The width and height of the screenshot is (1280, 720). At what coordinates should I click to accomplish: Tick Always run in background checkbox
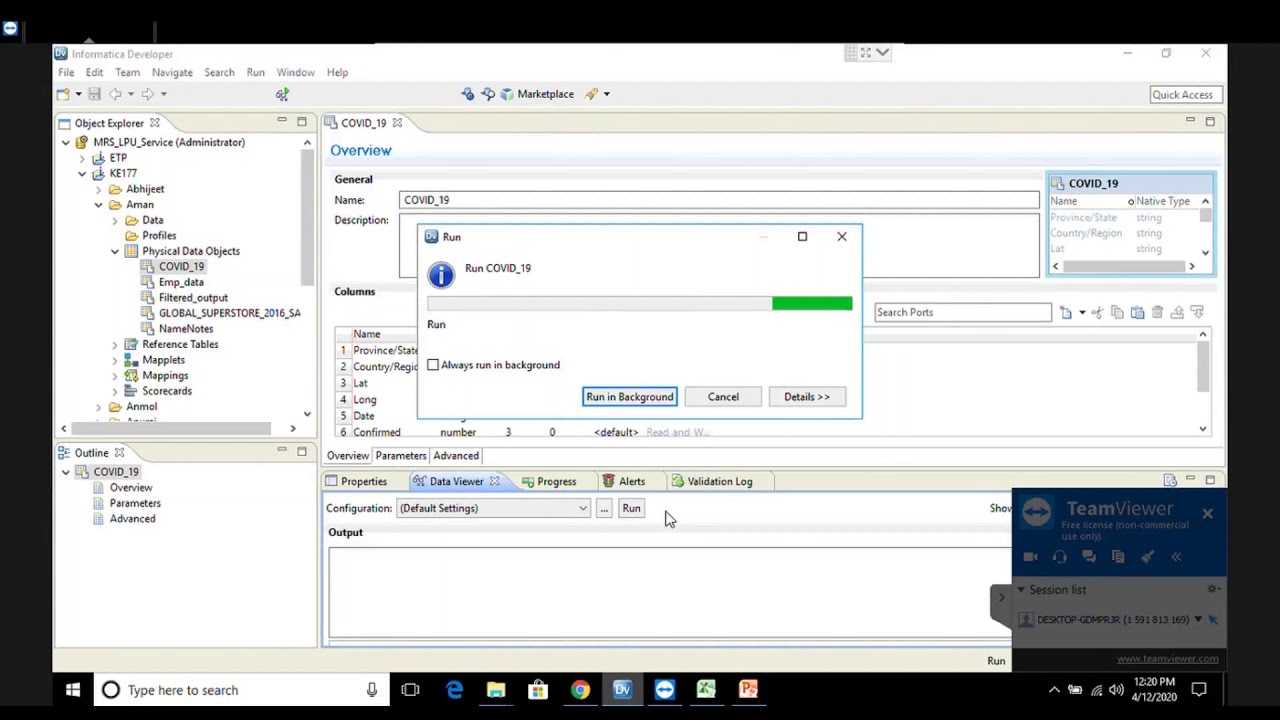click(x=433, y=365)
